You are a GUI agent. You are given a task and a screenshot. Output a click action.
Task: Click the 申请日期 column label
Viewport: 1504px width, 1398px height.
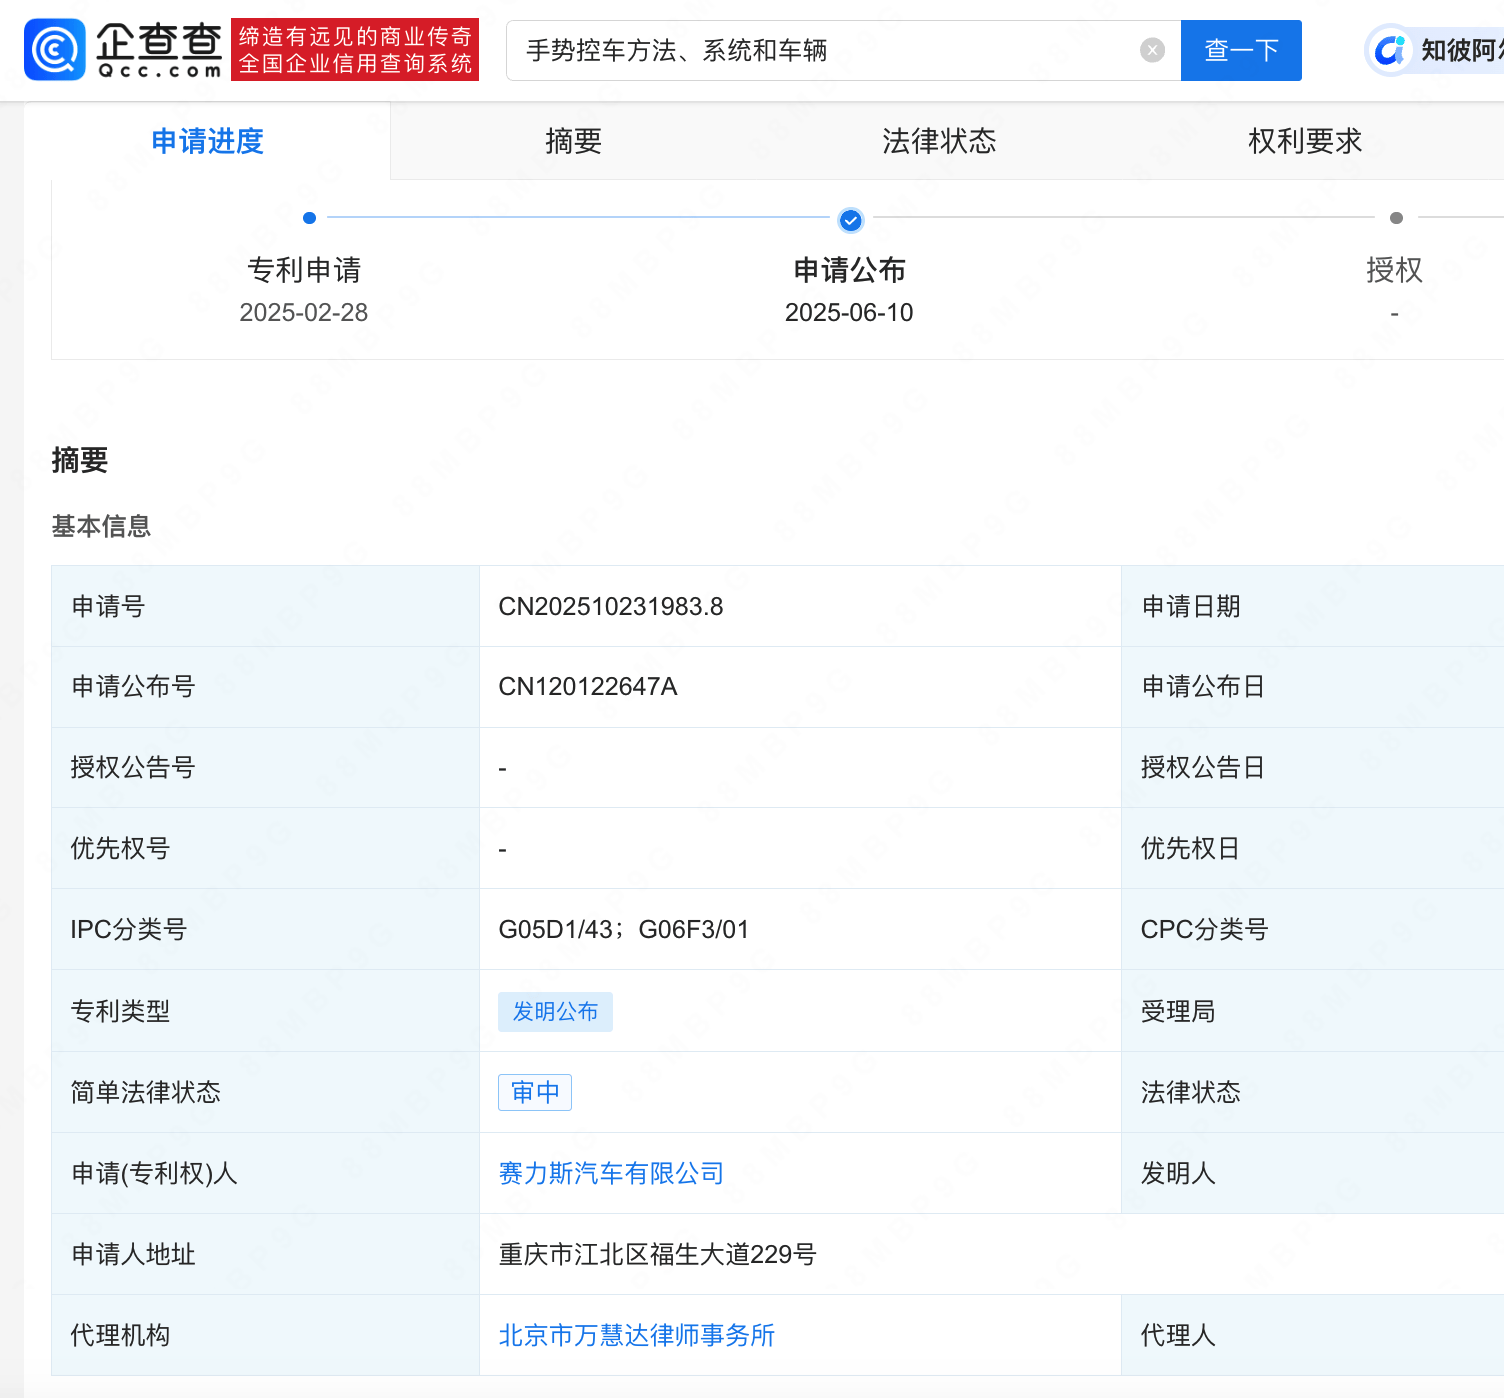coord(1191,606)
